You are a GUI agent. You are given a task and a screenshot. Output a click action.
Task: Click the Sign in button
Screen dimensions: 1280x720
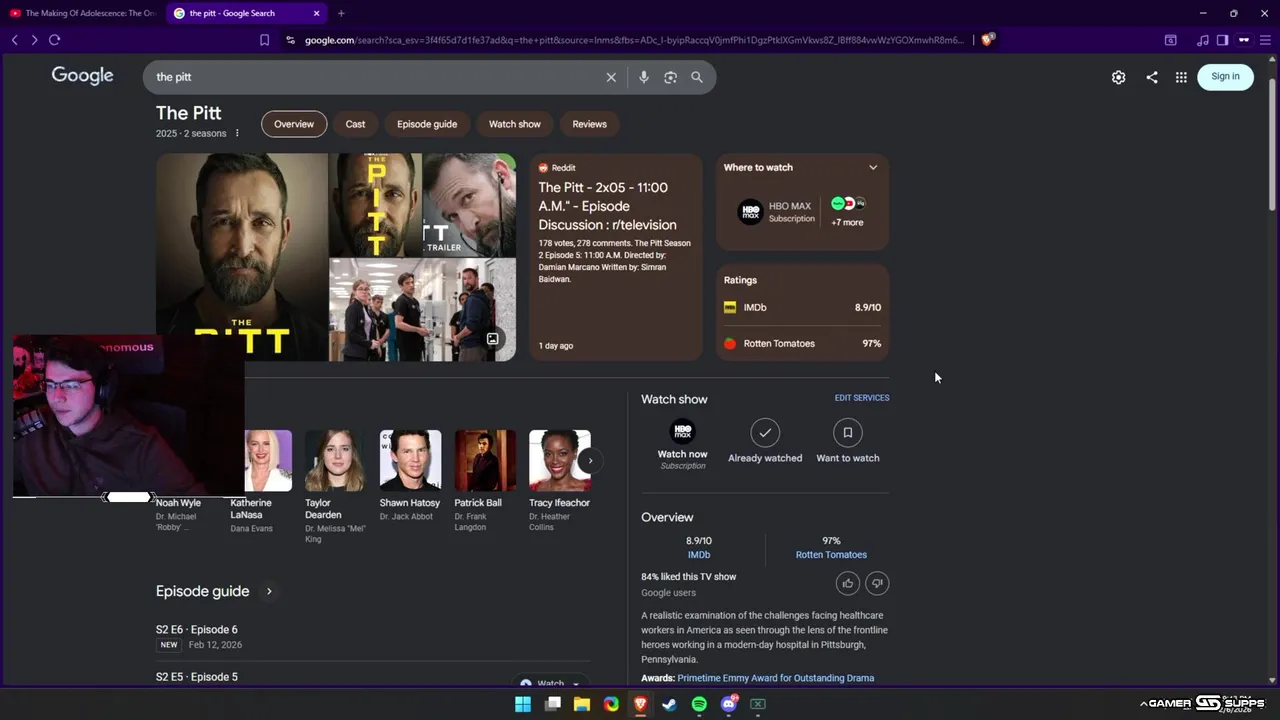(1225, 76)
